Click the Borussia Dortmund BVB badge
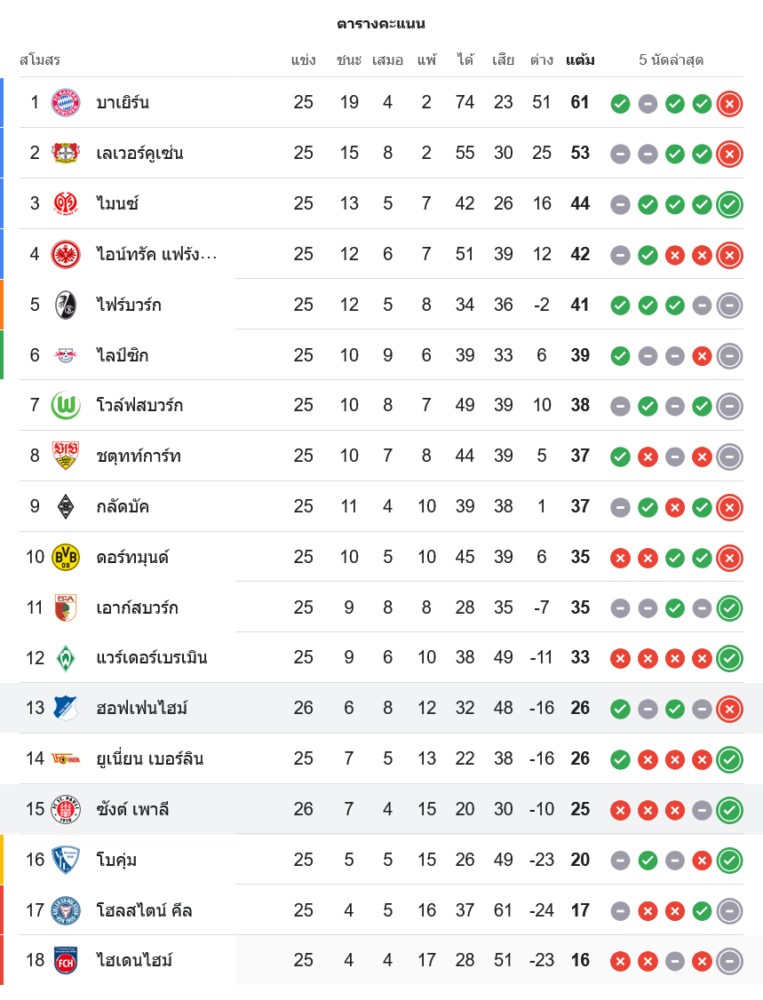Viewport: 763px width, 1000px height. [65, 557]
